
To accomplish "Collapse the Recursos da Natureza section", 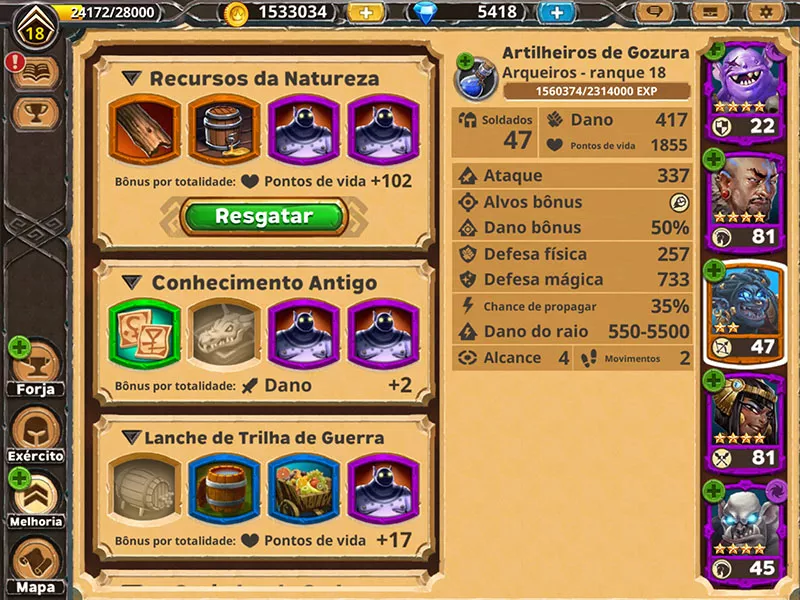I will [x=132, y=78].
